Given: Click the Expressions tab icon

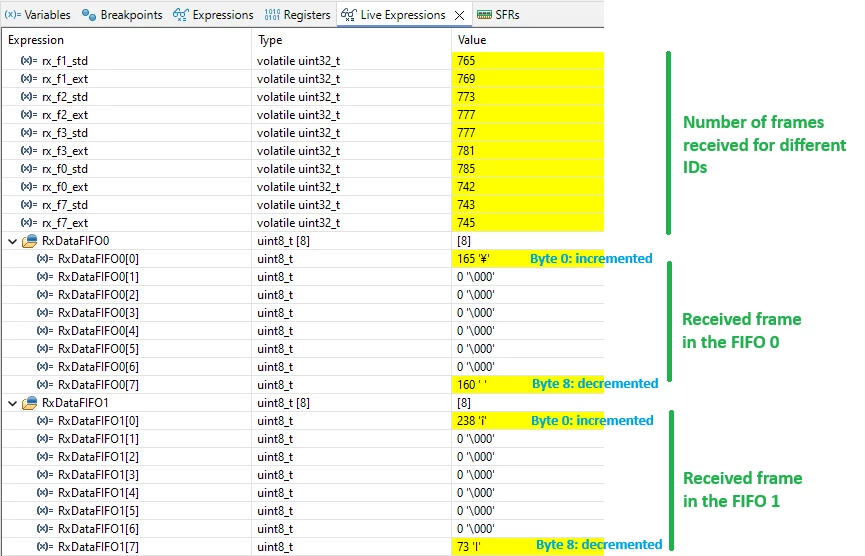Looking at the screenshot, I should pos(180,15).
